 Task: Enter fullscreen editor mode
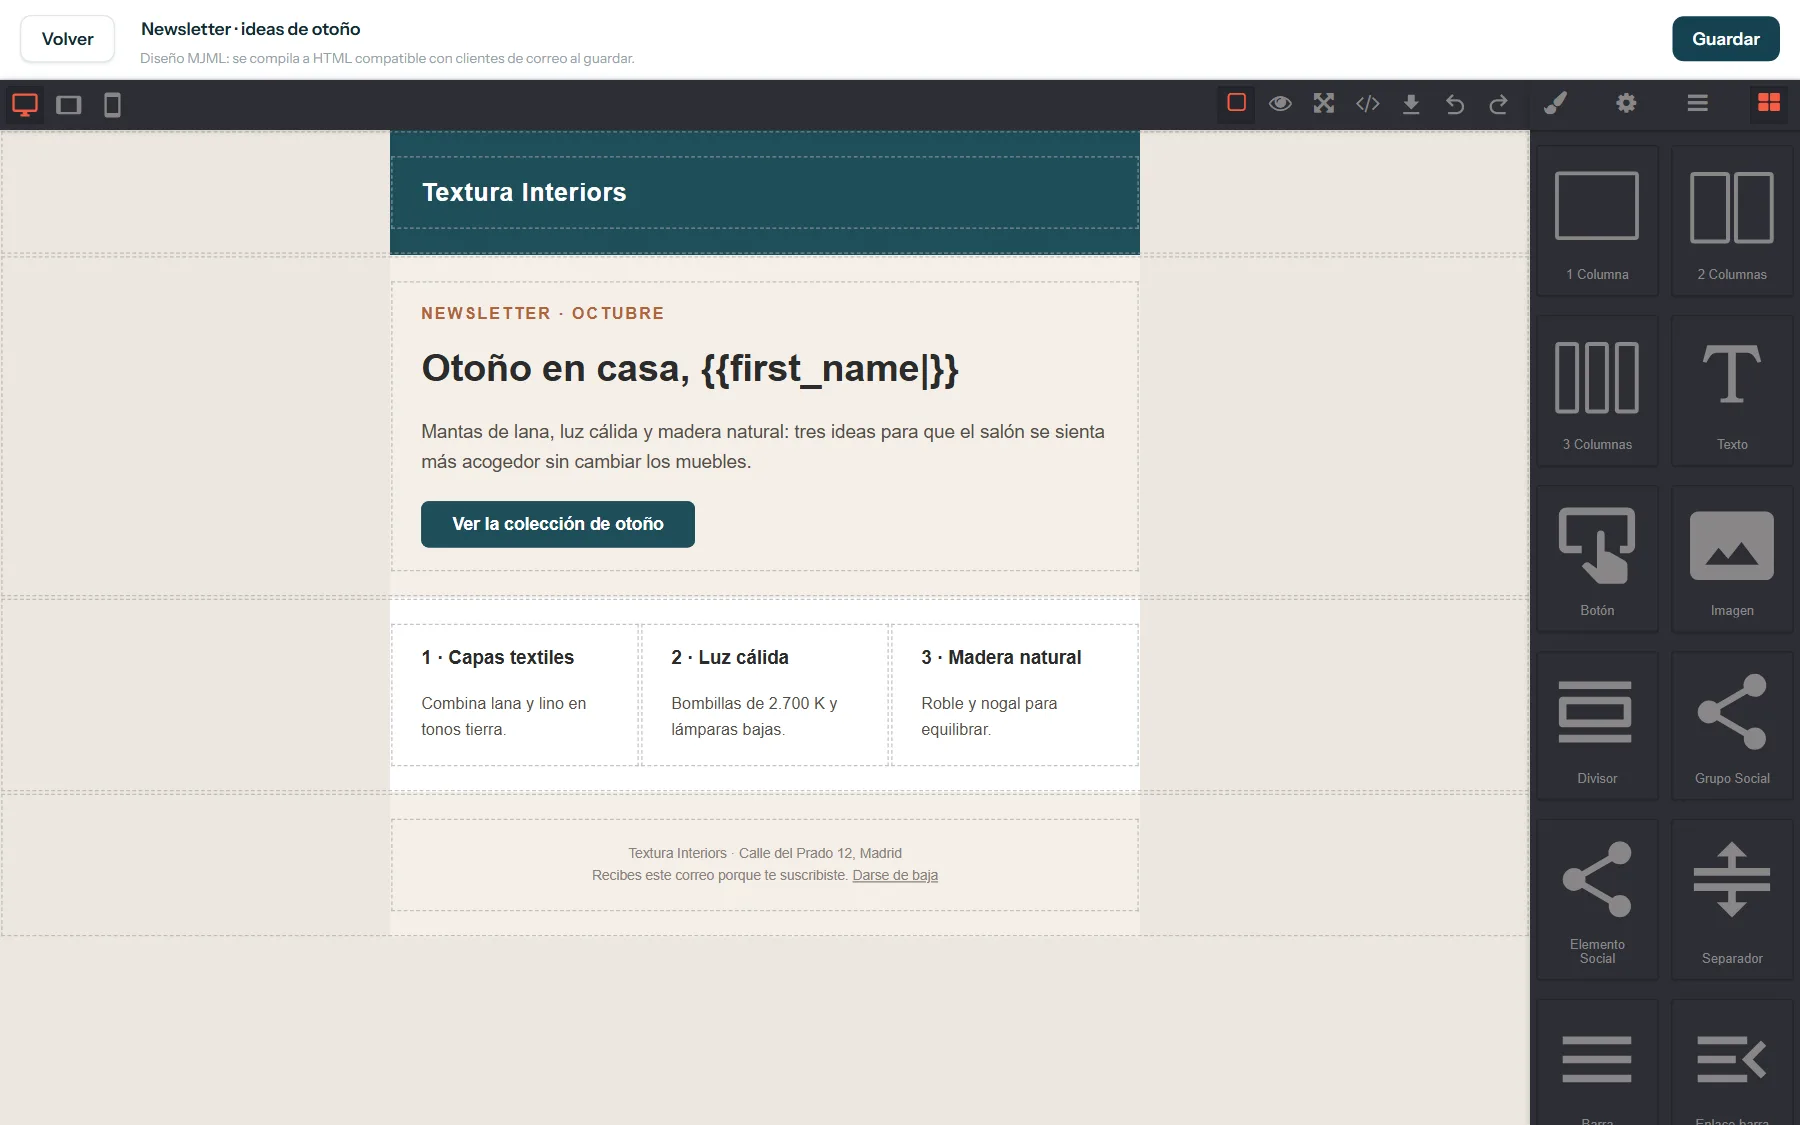1324,103
